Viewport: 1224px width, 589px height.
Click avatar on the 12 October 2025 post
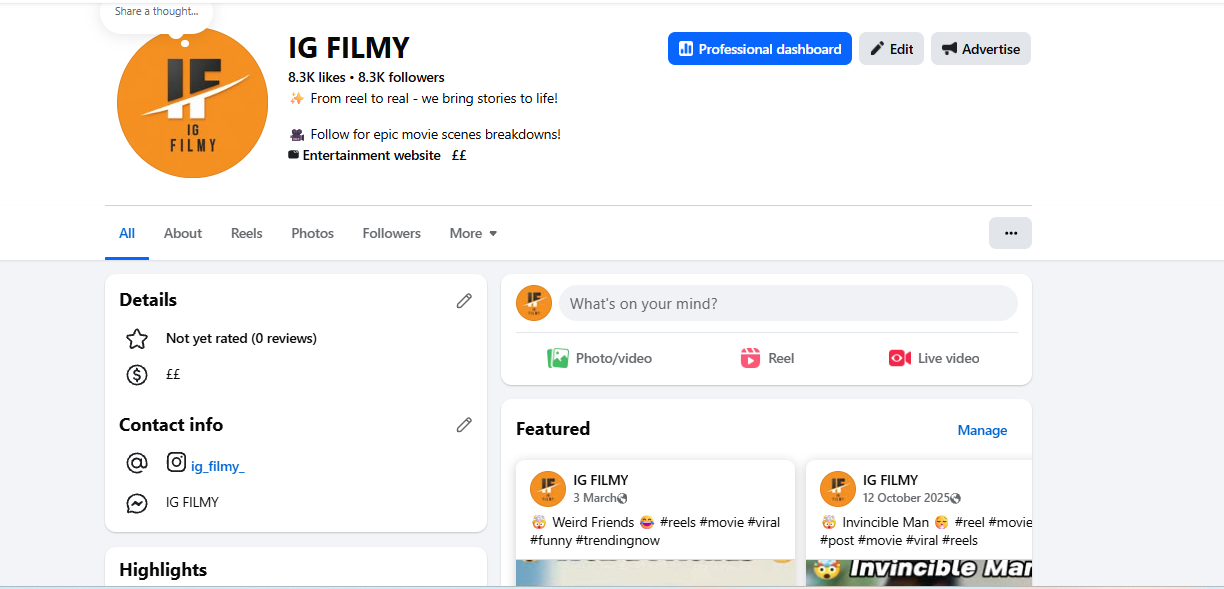(838, 489)
